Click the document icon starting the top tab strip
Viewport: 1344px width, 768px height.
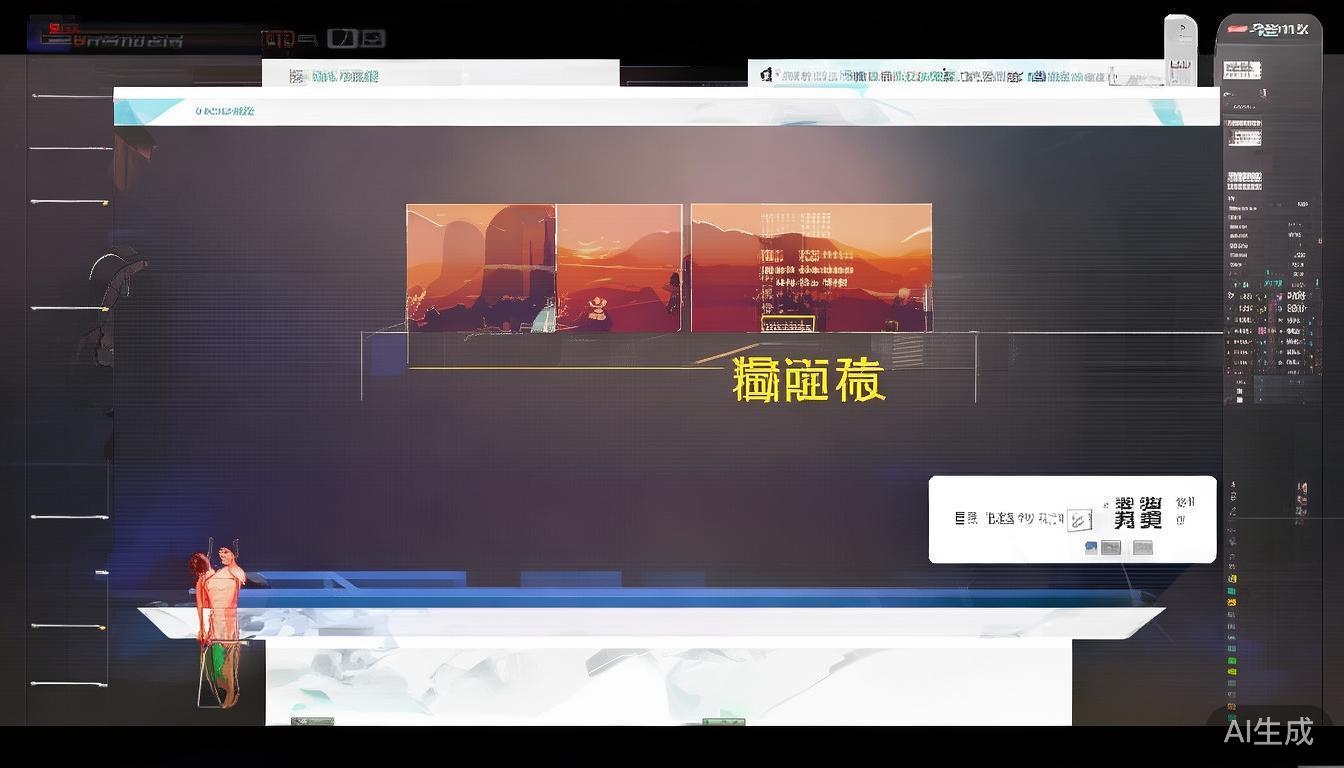pos(764,74)
